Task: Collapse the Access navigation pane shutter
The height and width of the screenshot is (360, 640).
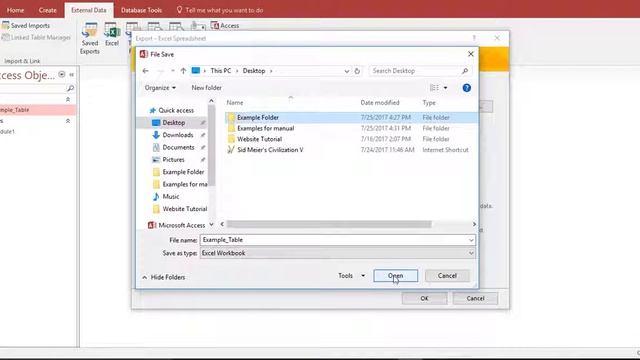Action: [x=72, y=74]
